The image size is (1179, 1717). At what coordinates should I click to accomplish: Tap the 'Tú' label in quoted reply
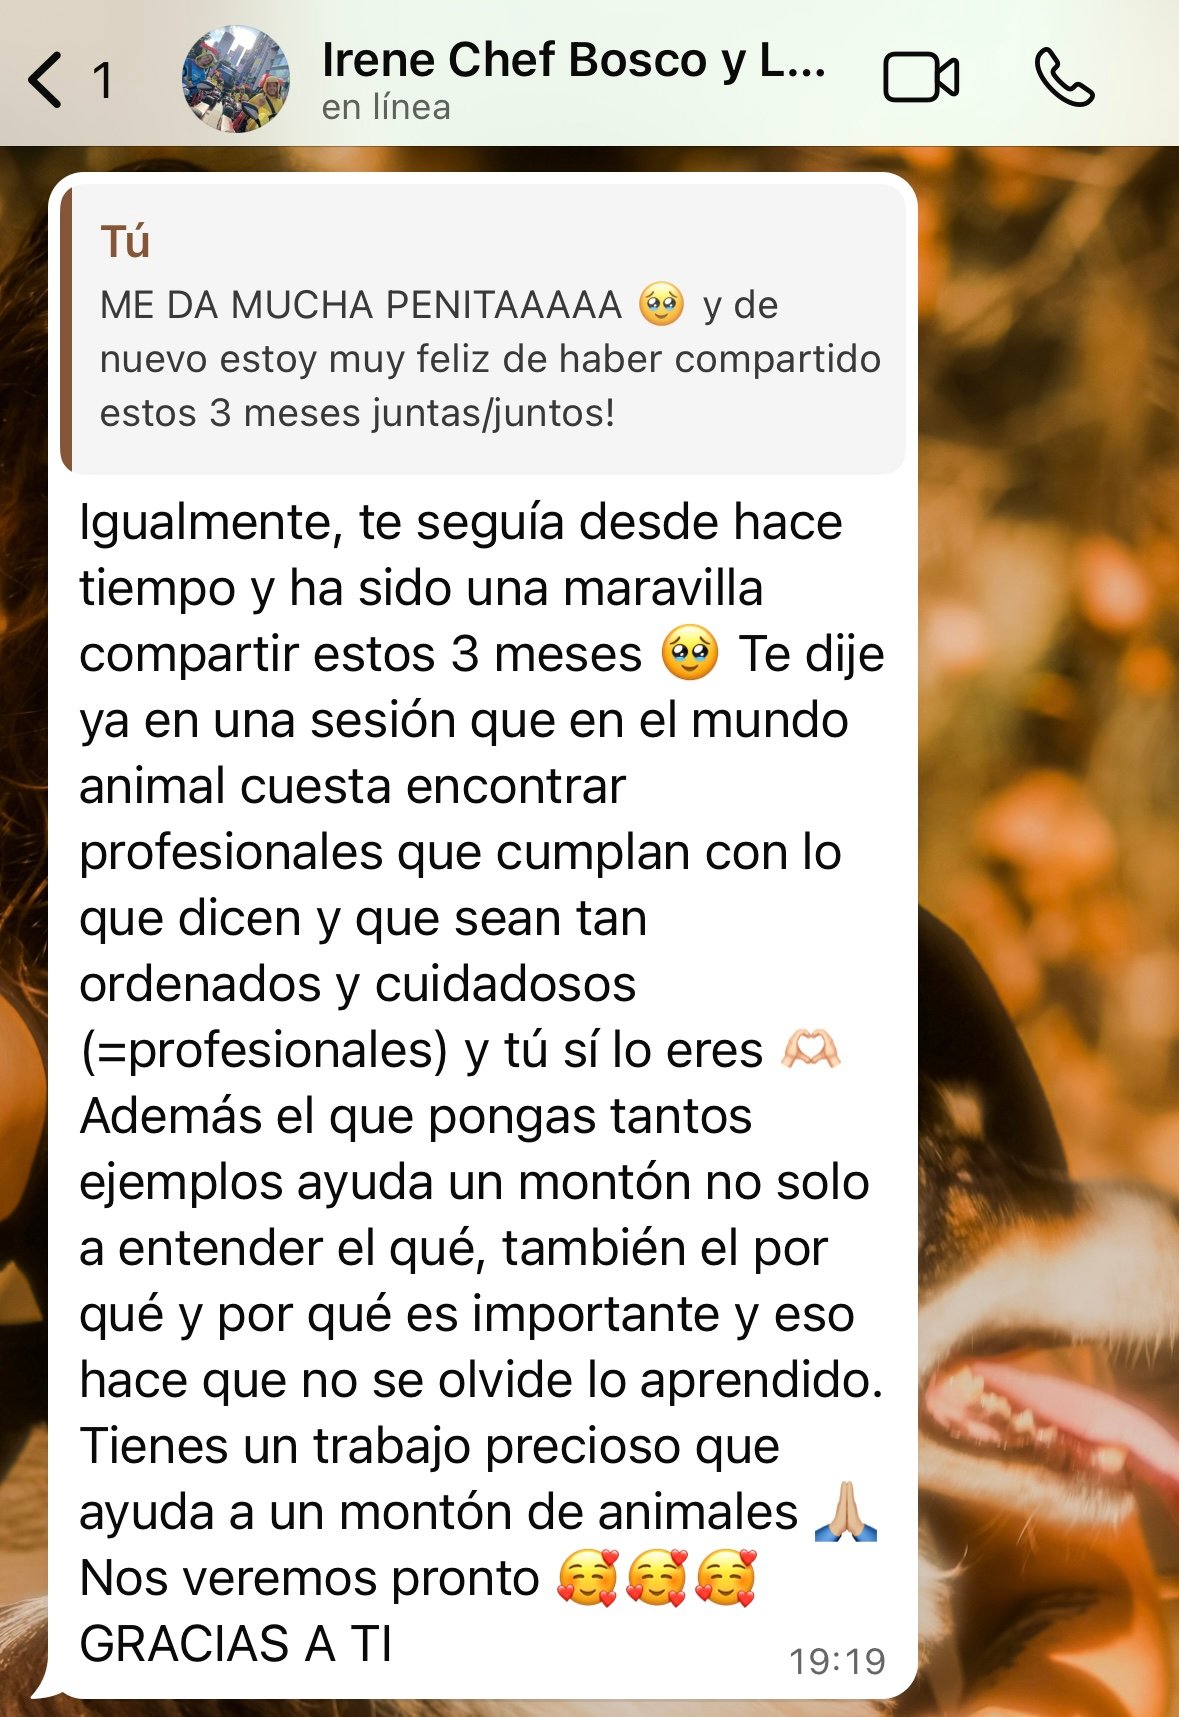tap(125, 242)
